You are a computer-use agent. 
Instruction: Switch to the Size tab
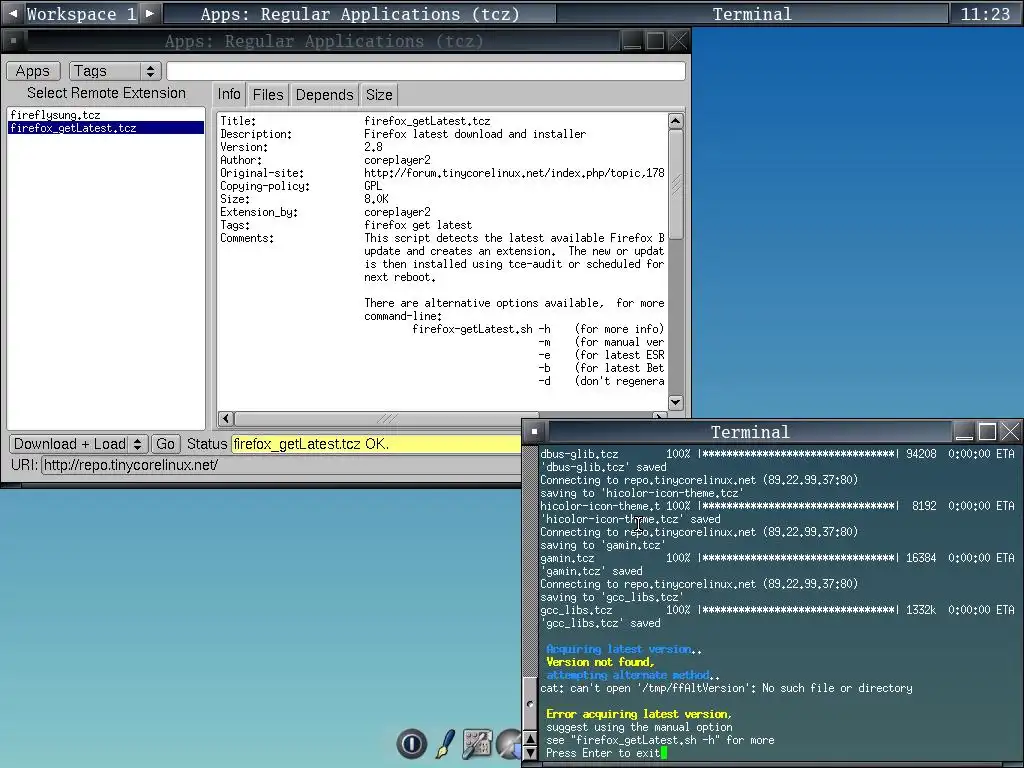tap(379, 95)
